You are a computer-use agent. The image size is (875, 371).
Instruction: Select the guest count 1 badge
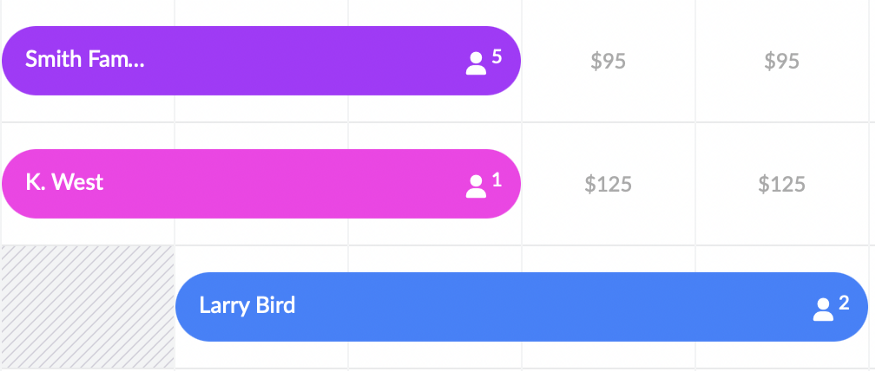point(497,179)
